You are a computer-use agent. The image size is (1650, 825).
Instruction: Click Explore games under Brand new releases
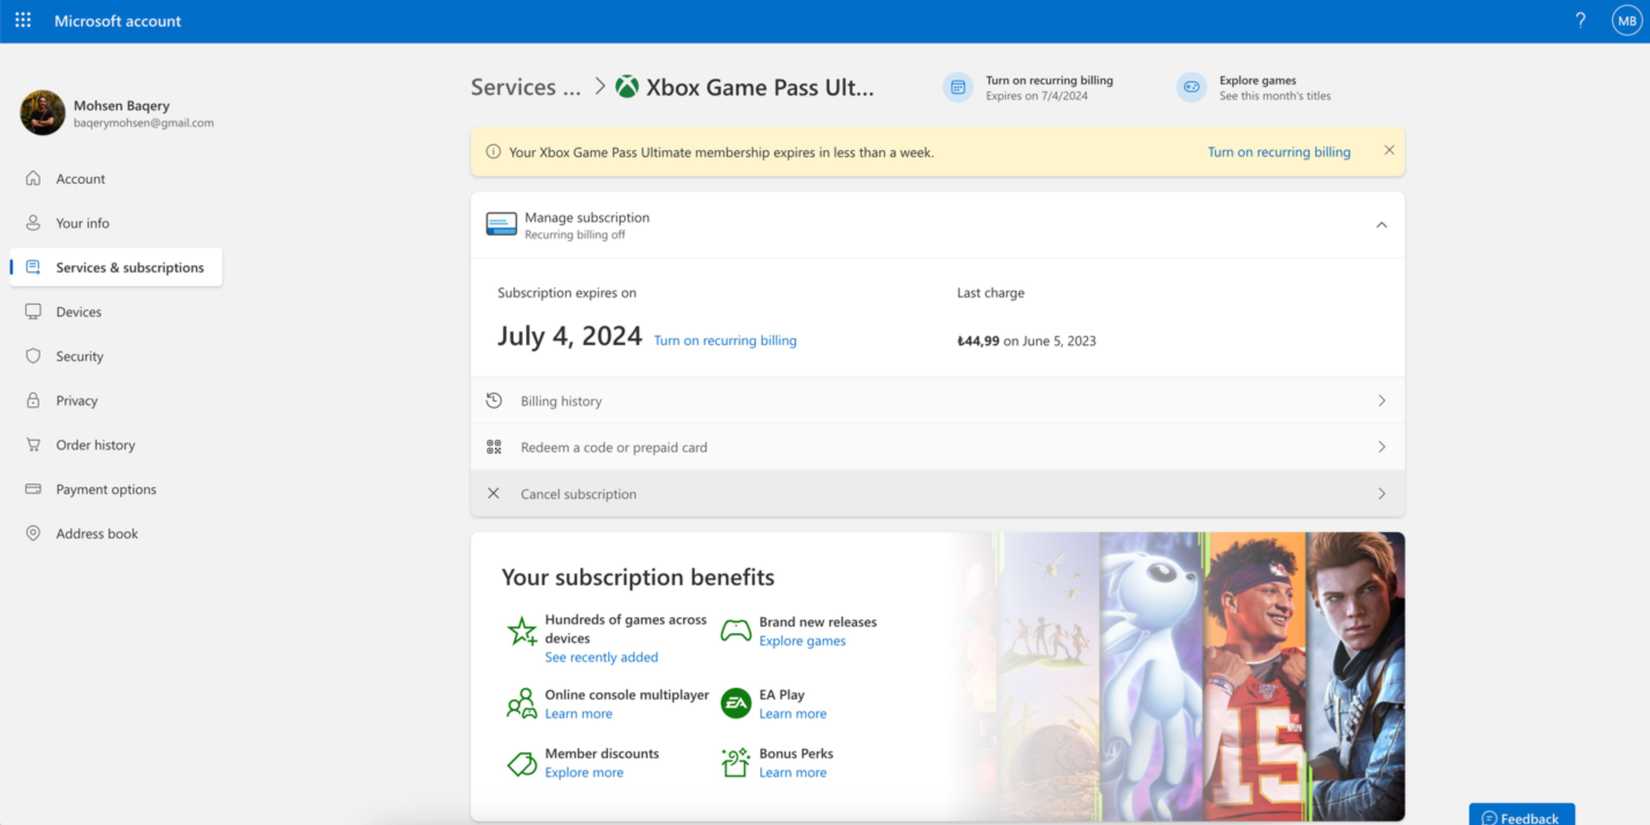(802, 641)
